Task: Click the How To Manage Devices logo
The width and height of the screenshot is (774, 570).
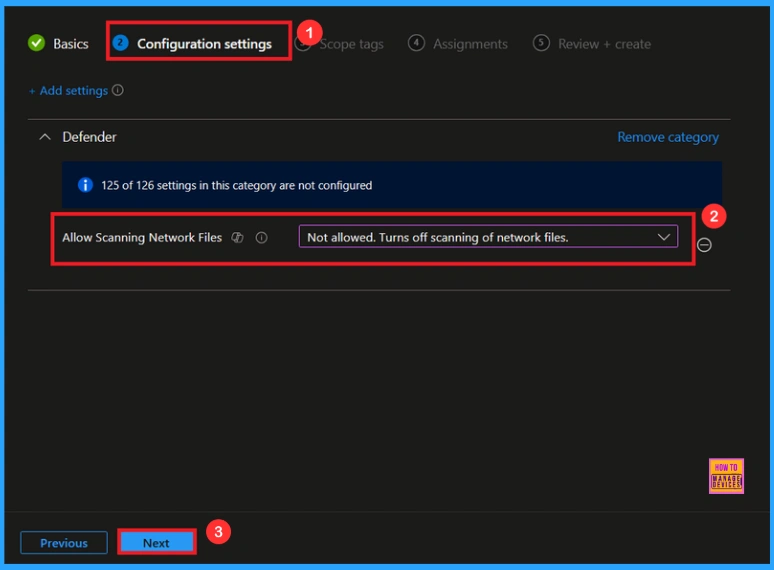Action: click(x=725, y=476)
